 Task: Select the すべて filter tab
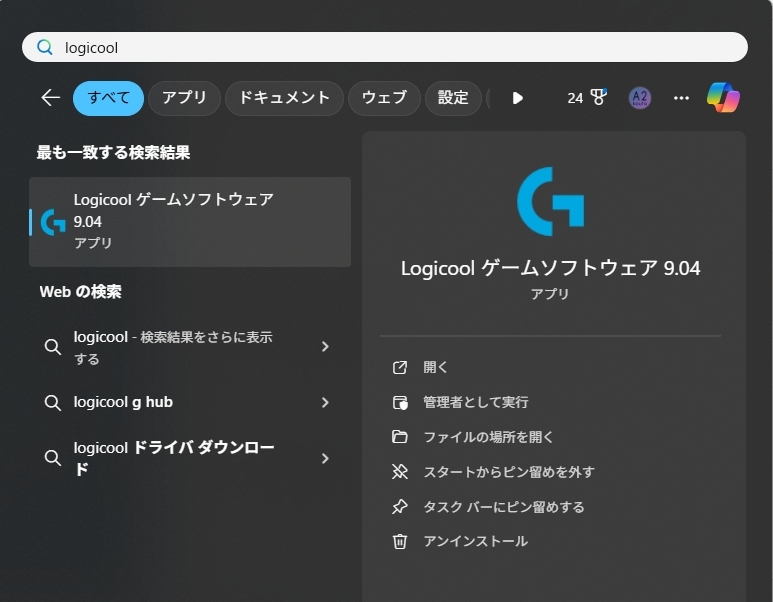tap(108, 98)
